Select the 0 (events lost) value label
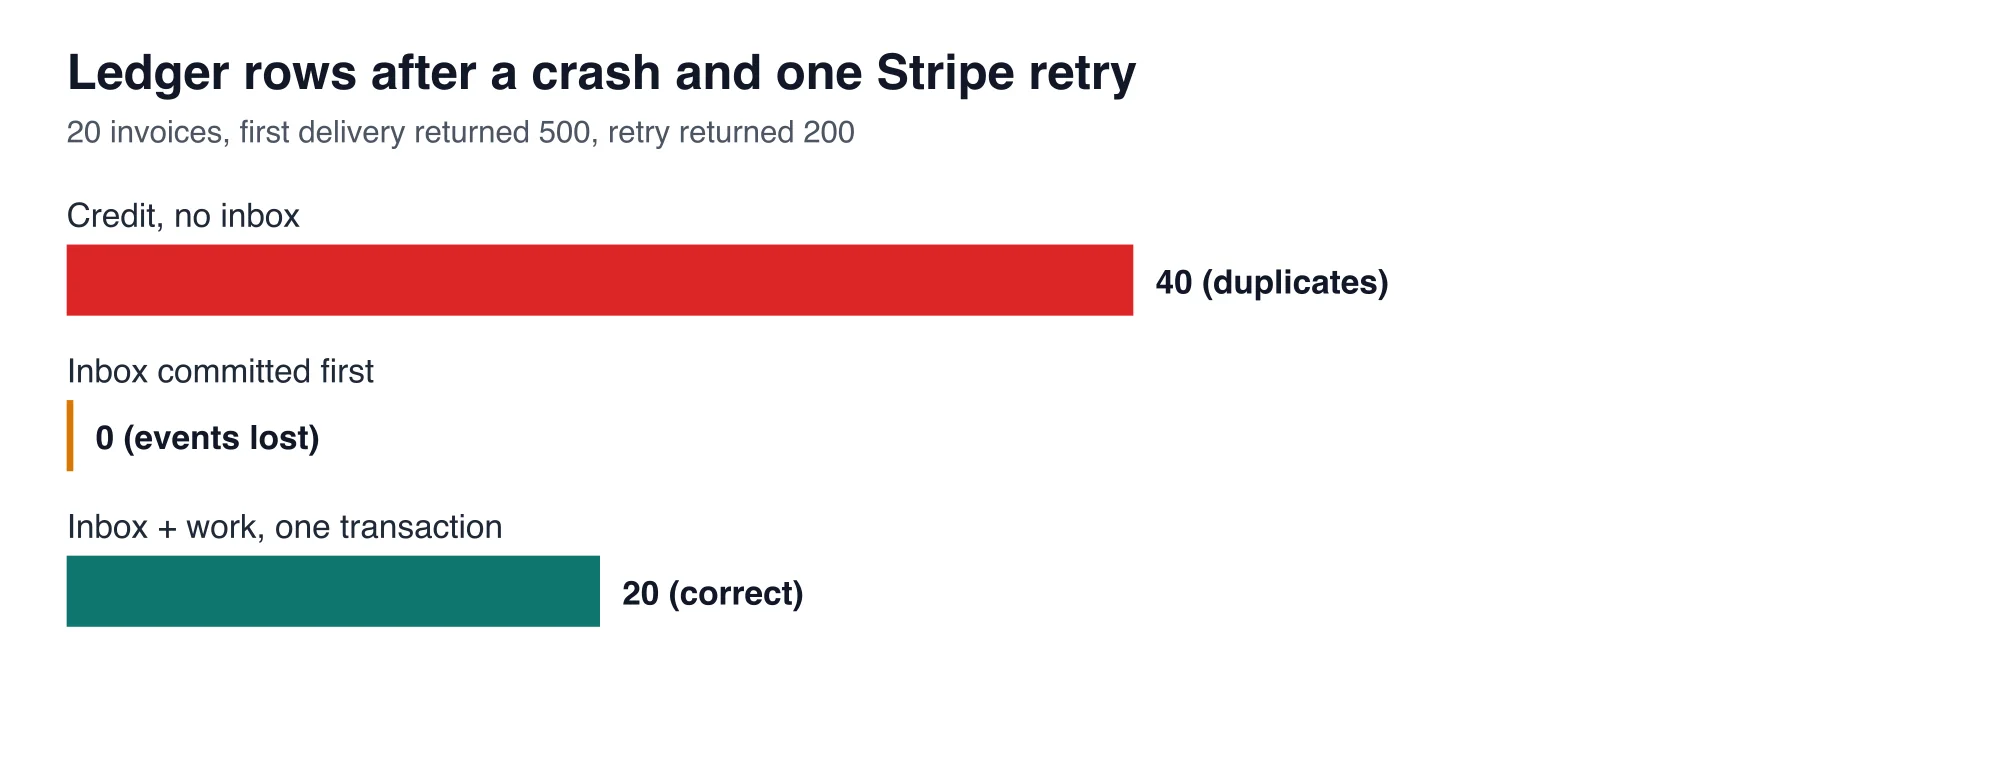This screenshot has width=2000, height=778. click(207, 438)
